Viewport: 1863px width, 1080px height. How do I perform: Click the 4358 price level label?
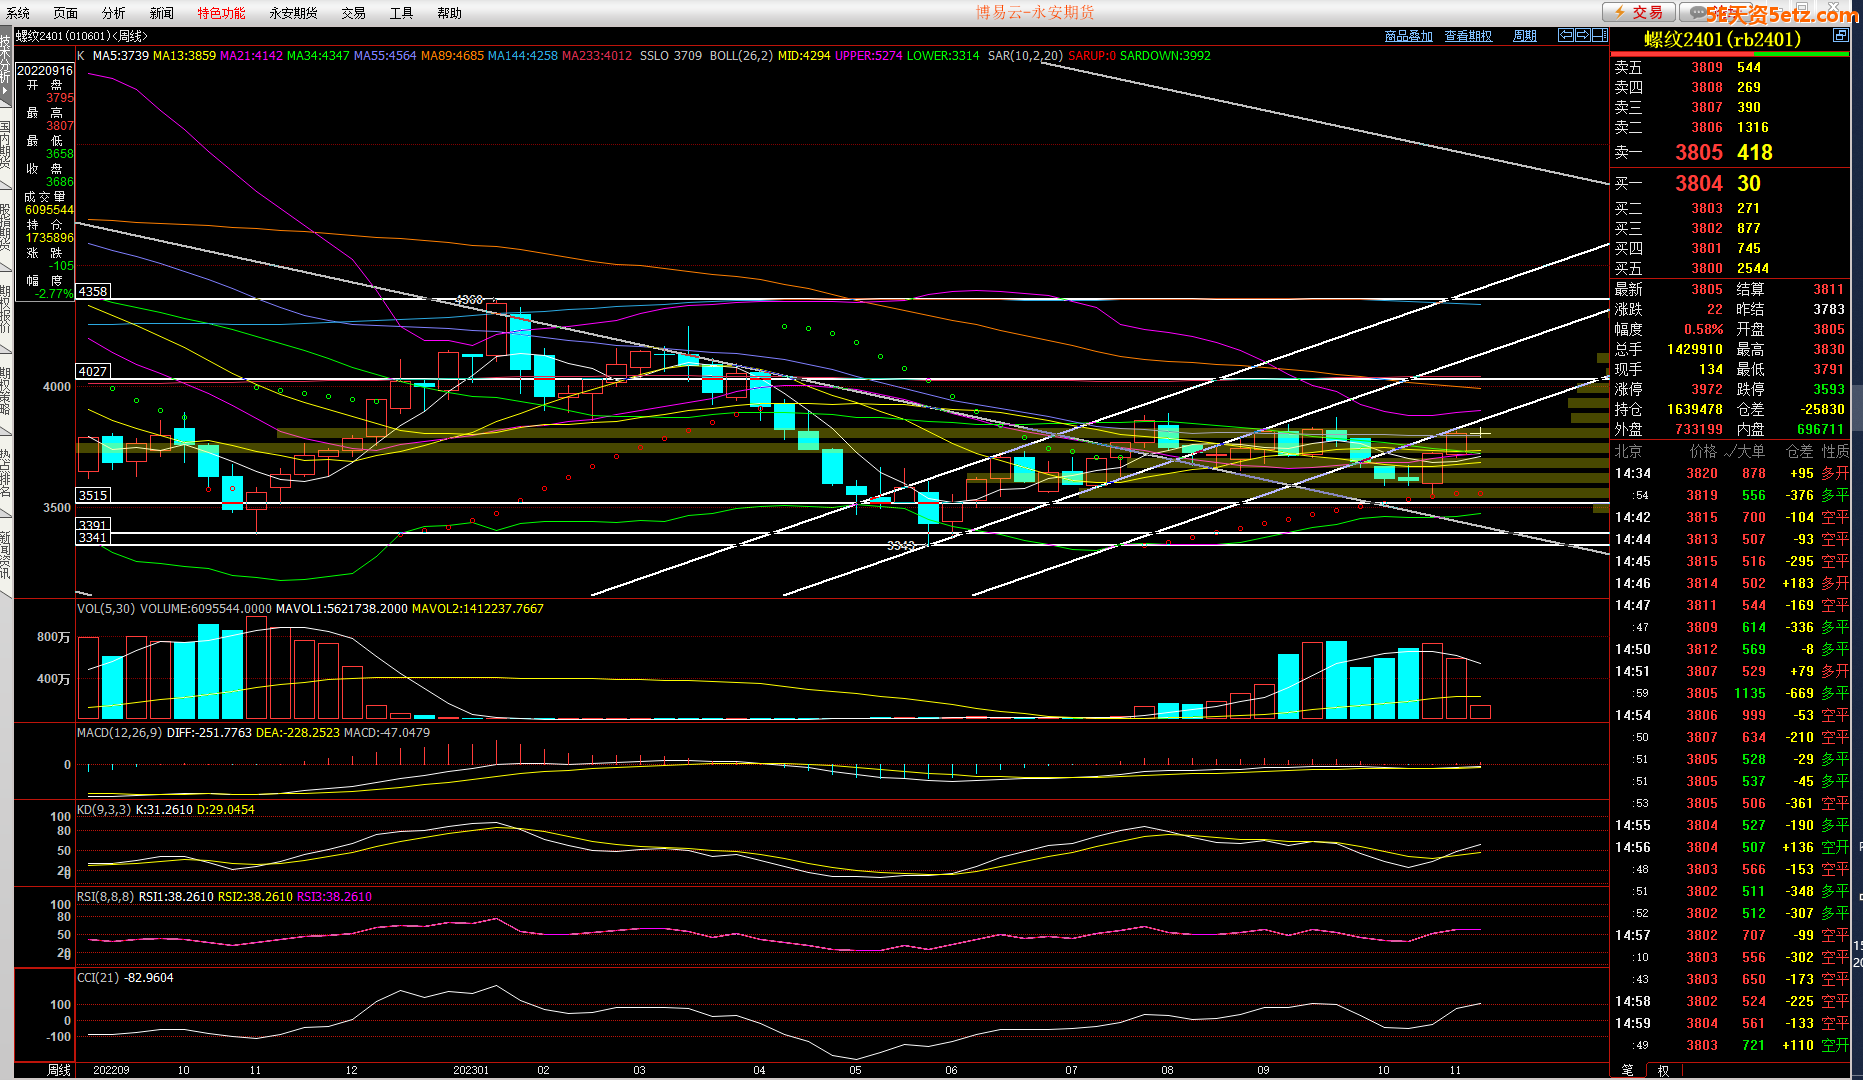[93, 291]
